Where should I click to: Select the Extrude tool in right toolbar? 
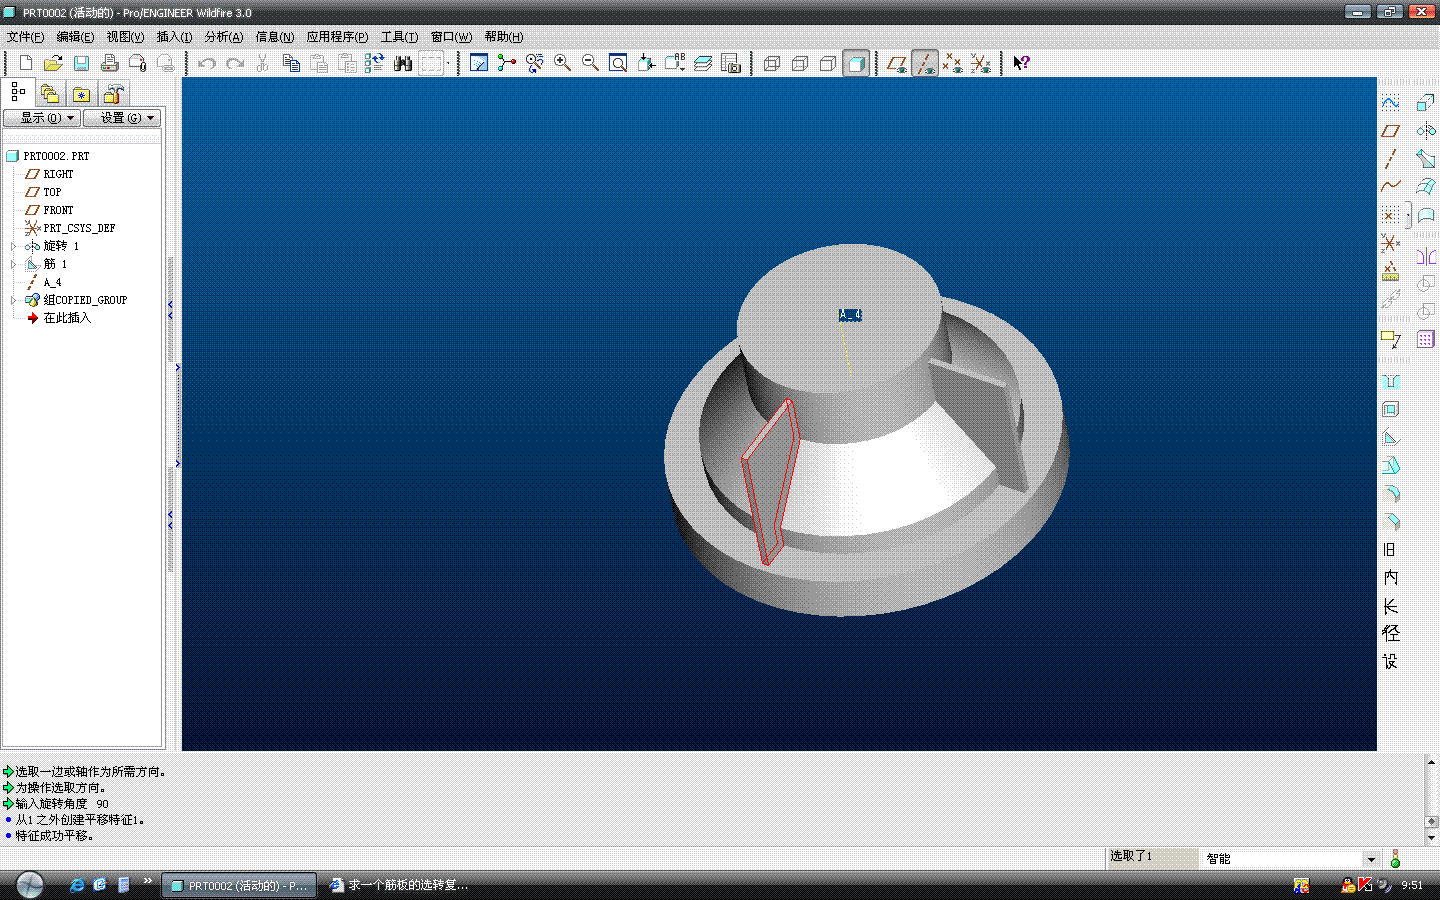point(1426,103)
